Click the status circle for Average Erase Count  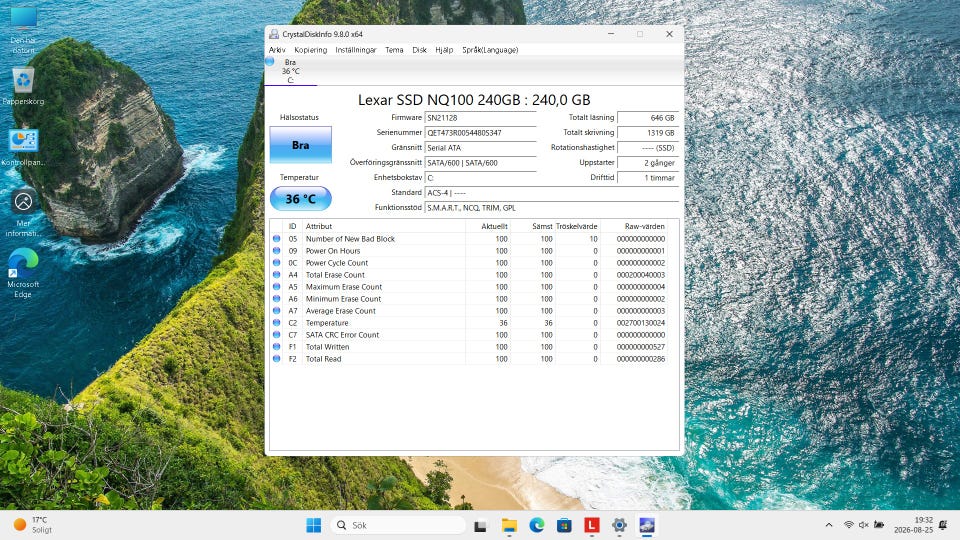click(276, 311)
